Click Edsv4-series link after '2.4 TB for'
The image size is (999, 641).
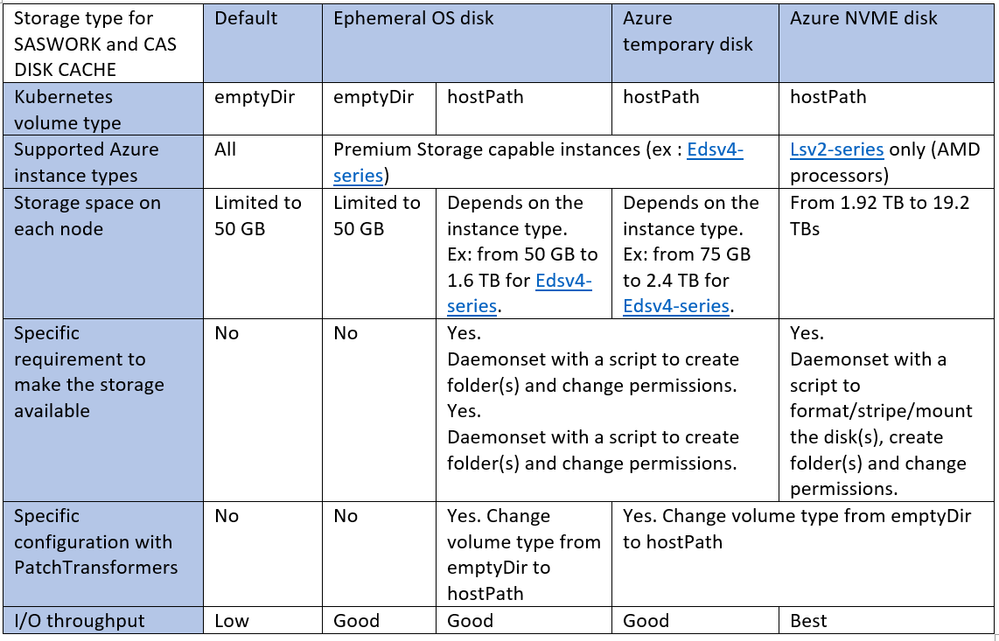(676, 306)
